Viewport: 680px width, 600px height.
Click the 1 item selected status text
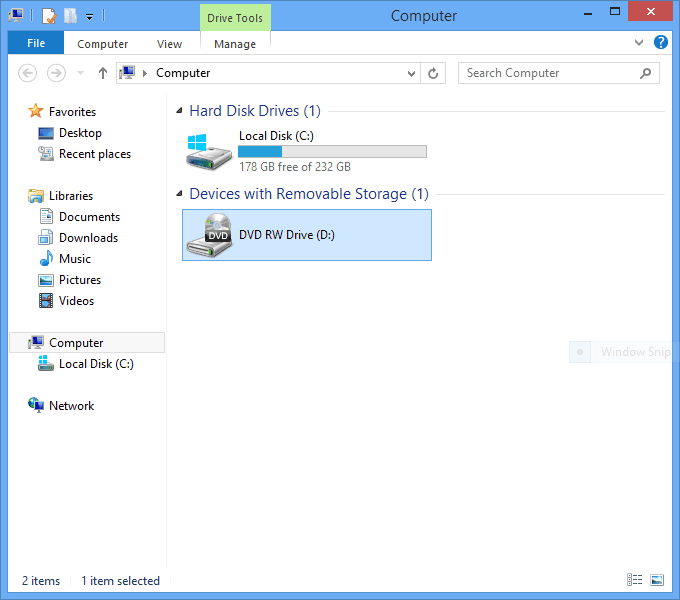point(121,581)
